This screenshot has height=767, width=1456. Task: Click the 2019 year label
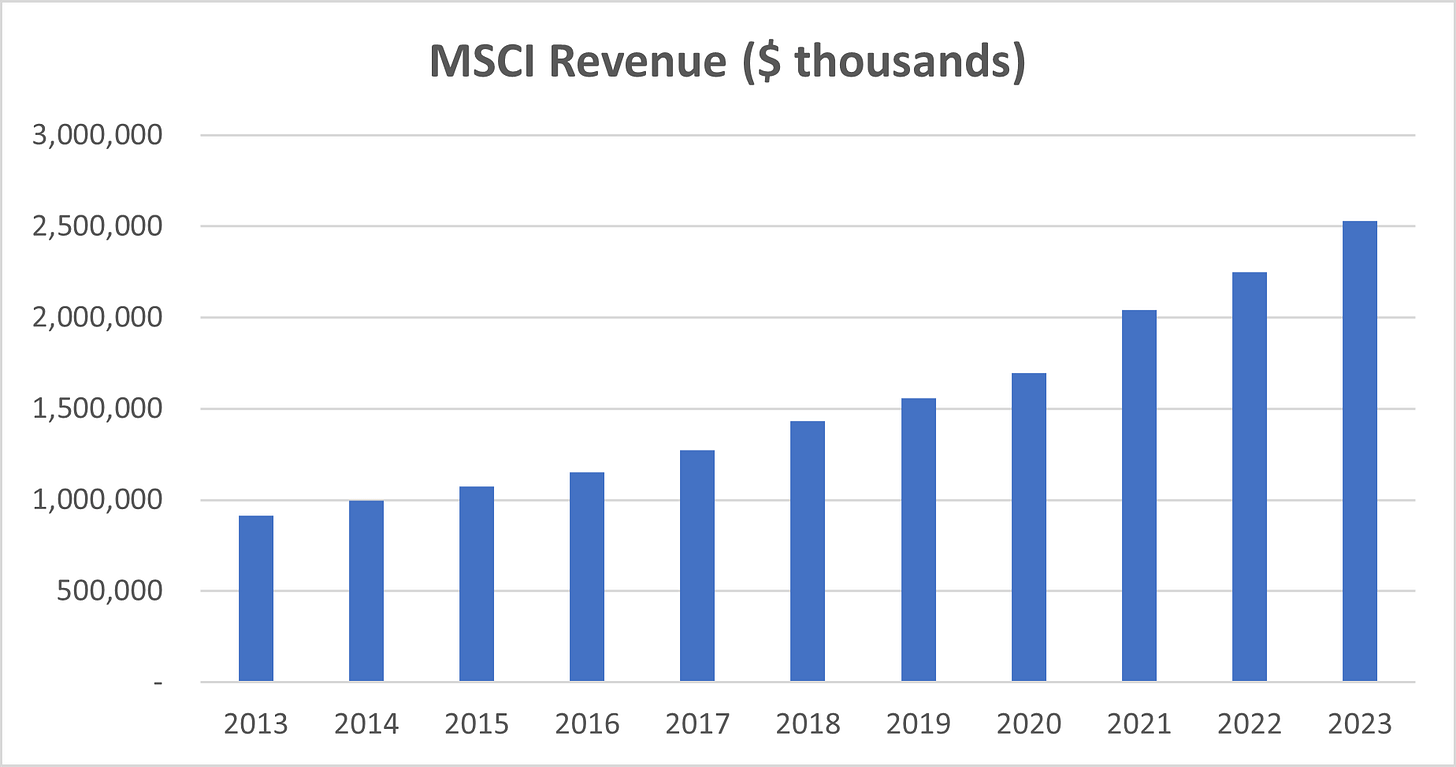(918, 723)
